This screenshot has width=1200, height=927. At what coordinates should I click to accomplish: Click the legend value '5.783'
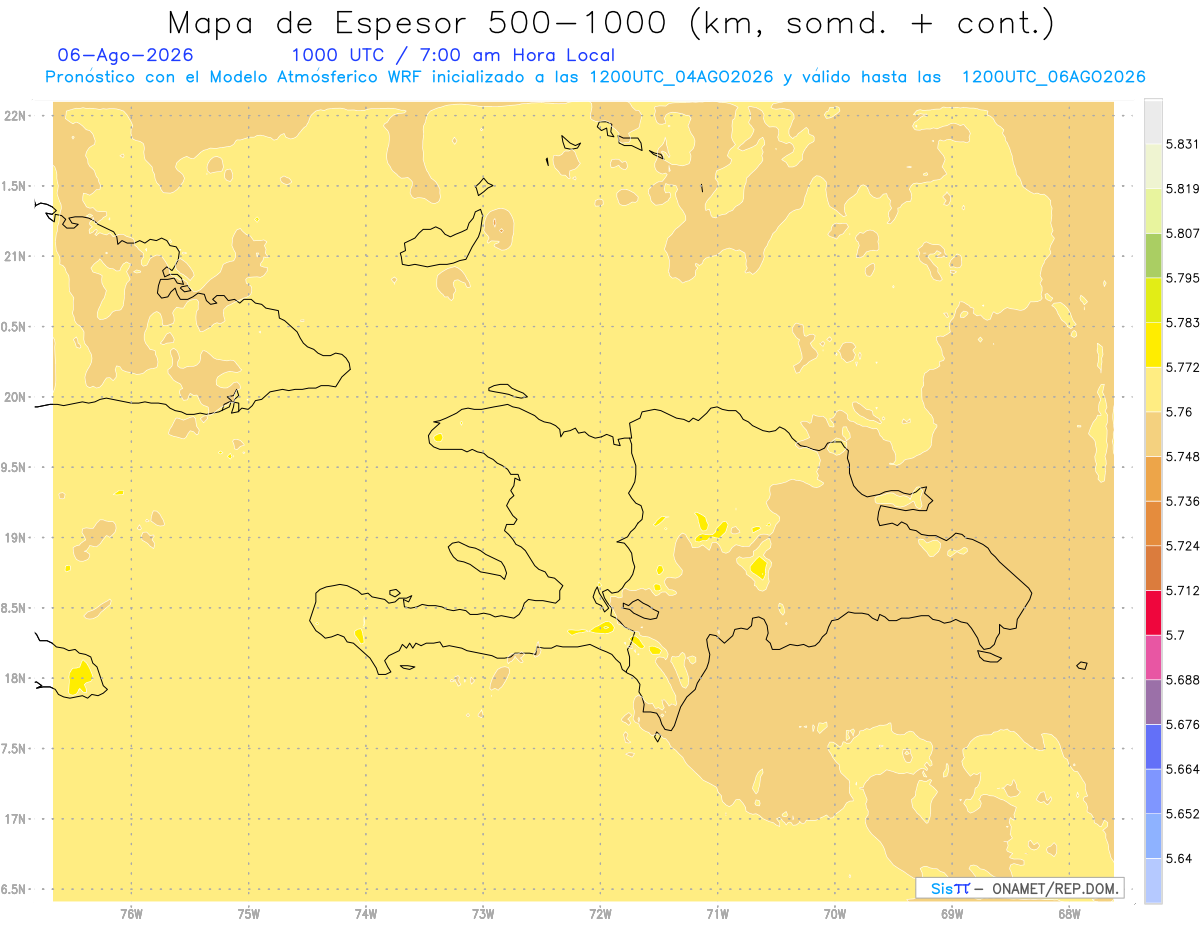pos(1182,323)
